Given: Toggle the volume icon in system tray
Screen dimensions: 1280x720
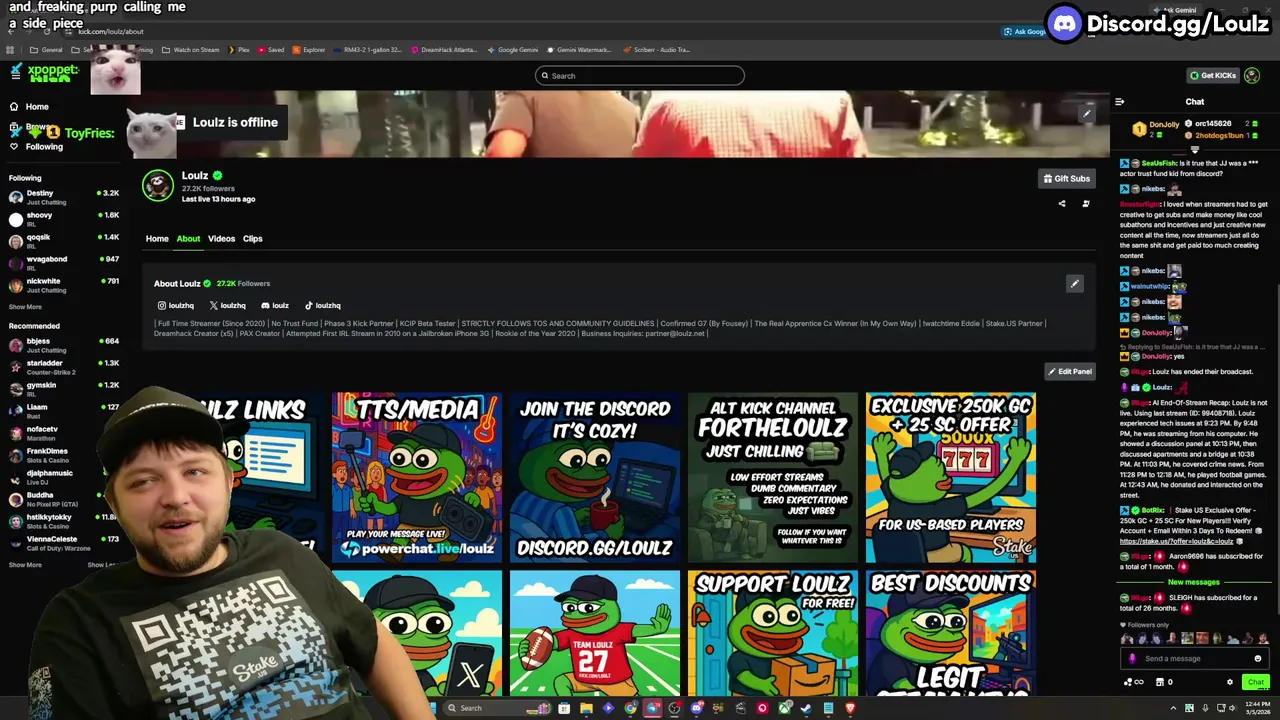Looking at the screenshot, I should click(x=1232, y=708).
